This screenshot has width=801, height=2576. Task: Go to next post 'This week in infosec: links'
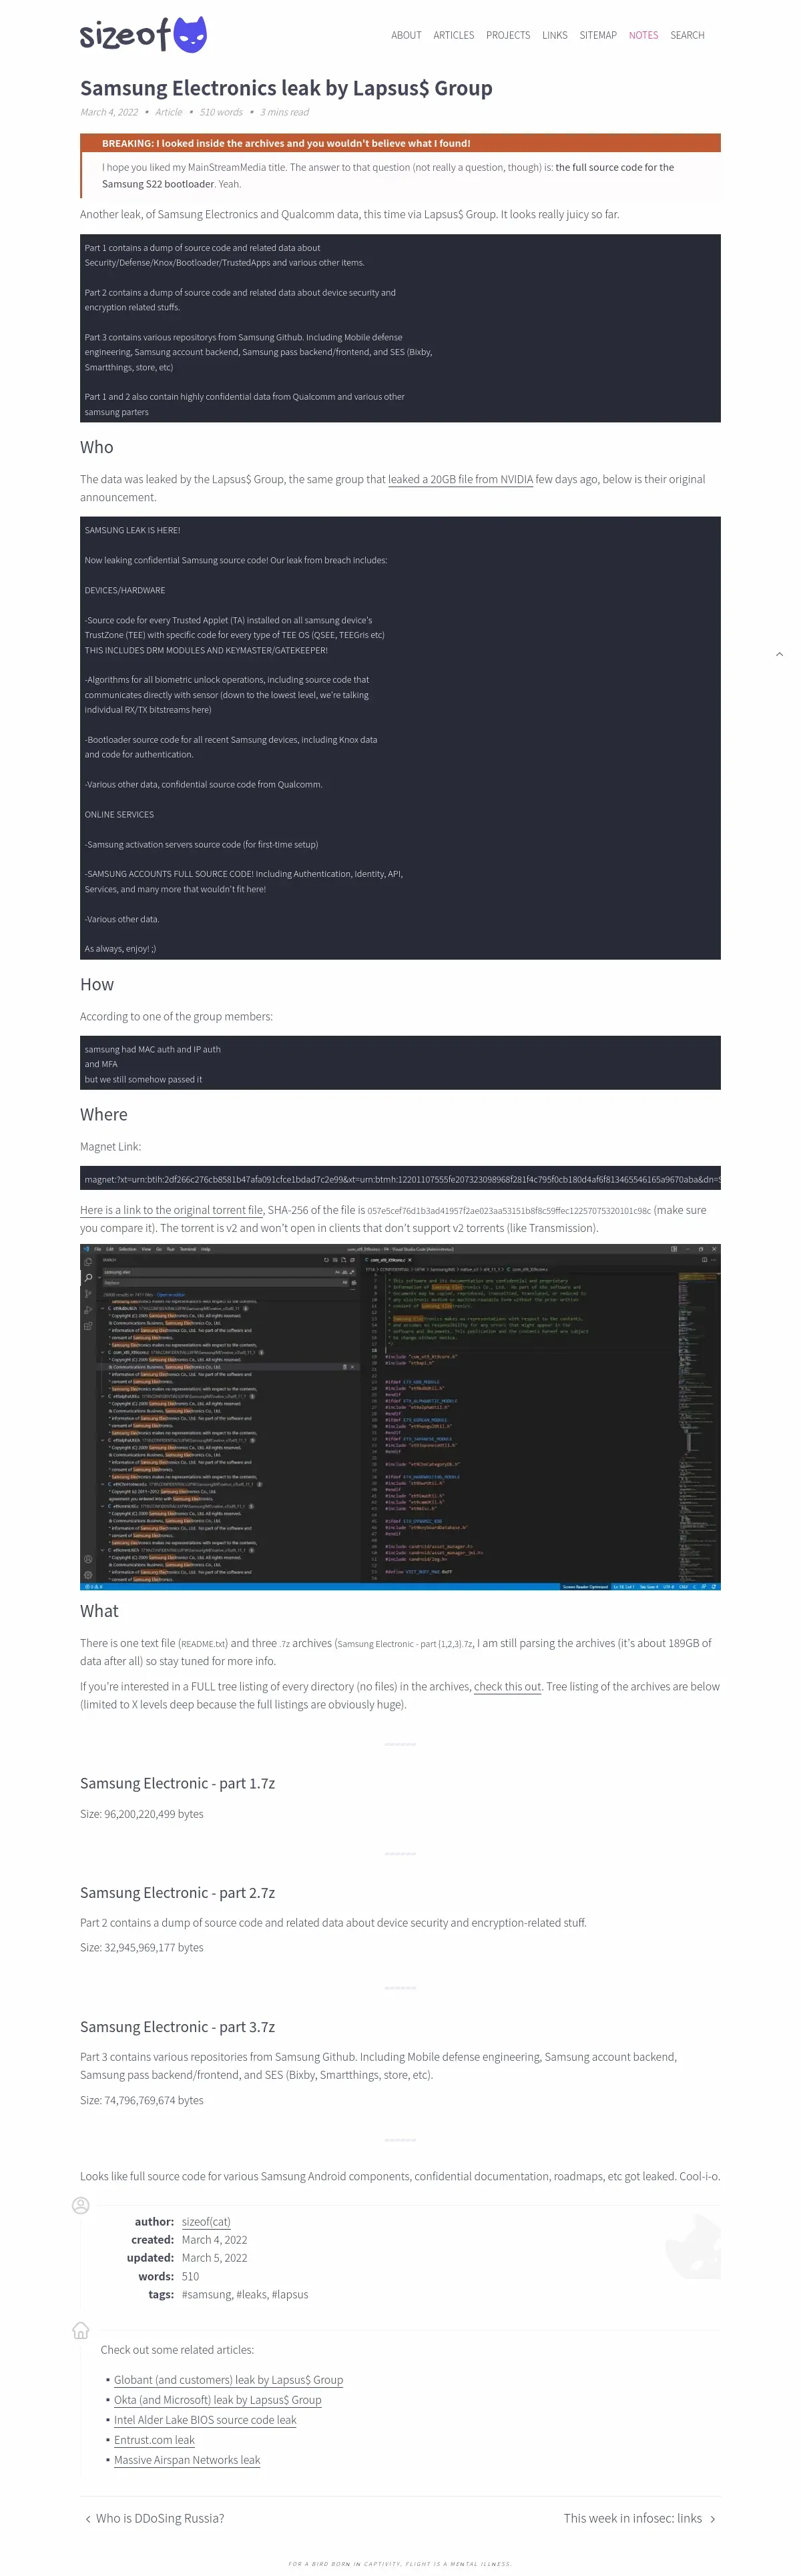[639, 2518]
